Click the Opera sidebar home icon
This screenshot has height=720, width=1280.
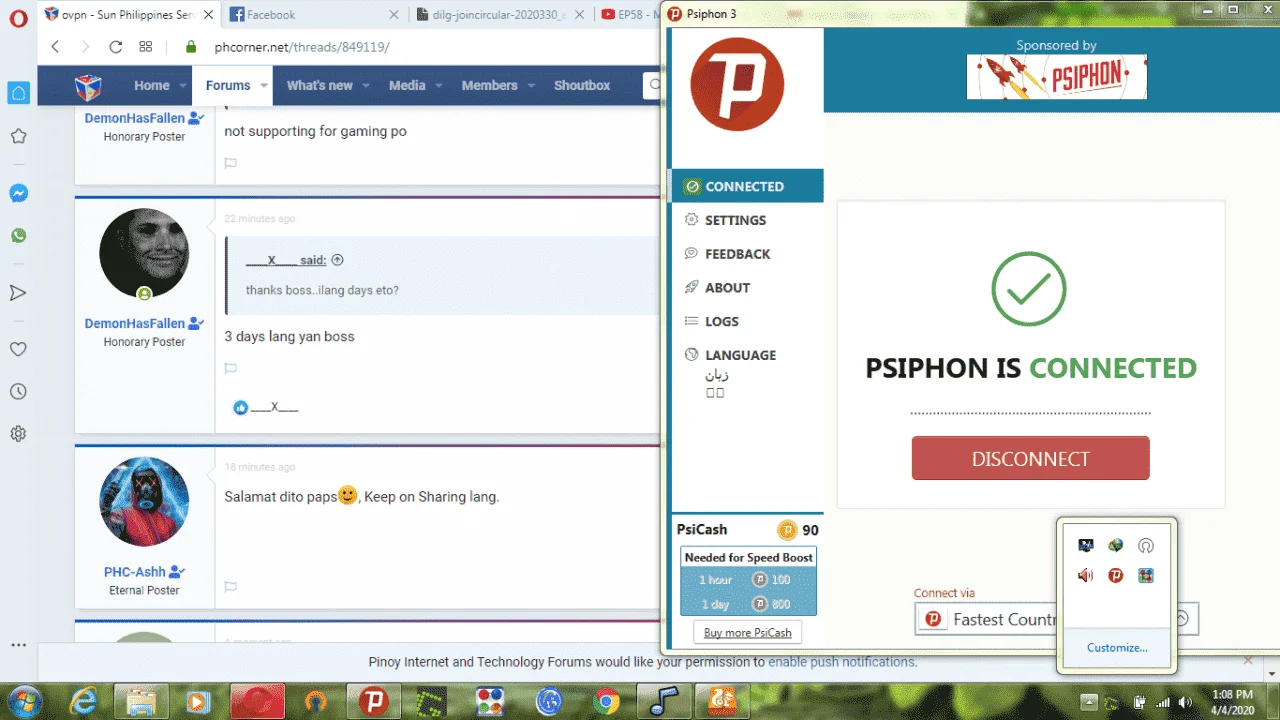(18, 93)
